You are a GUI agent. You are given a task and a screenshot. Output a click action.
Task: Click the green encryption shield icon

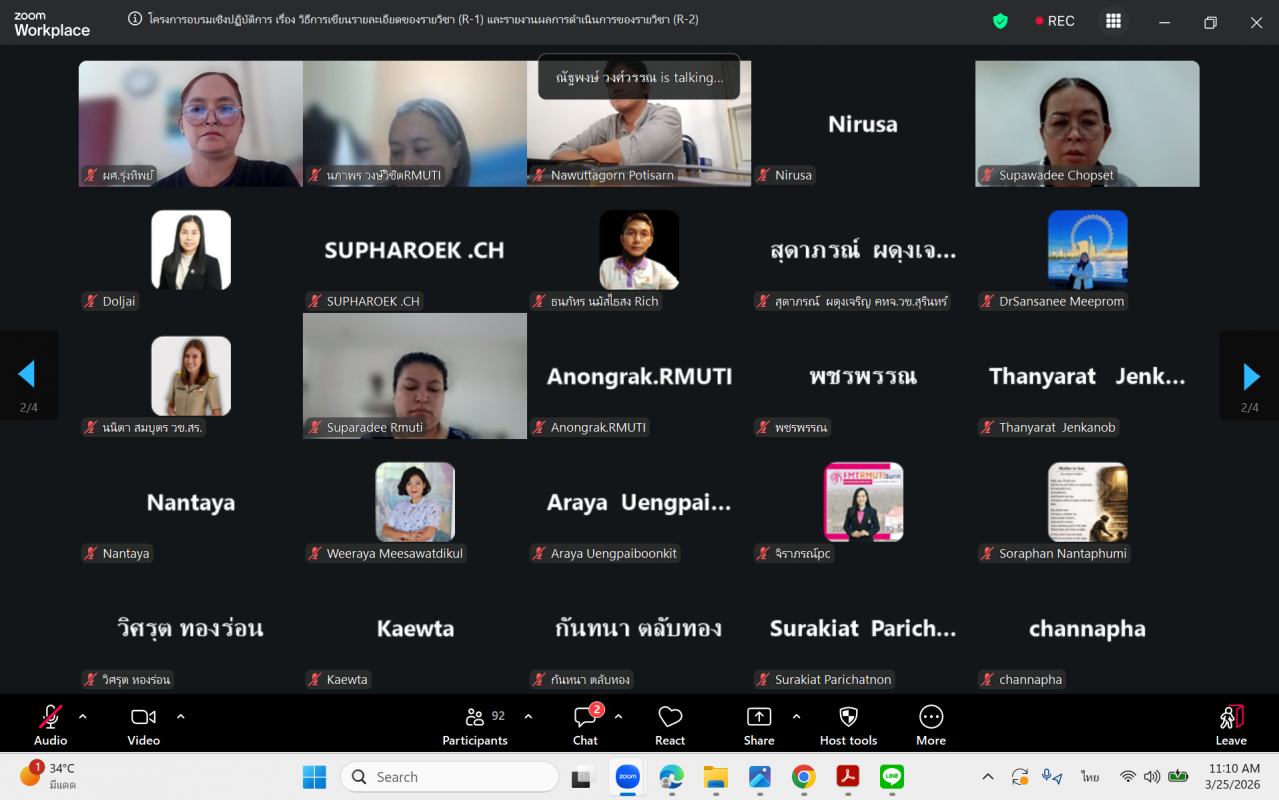(x=1000, y=21)
